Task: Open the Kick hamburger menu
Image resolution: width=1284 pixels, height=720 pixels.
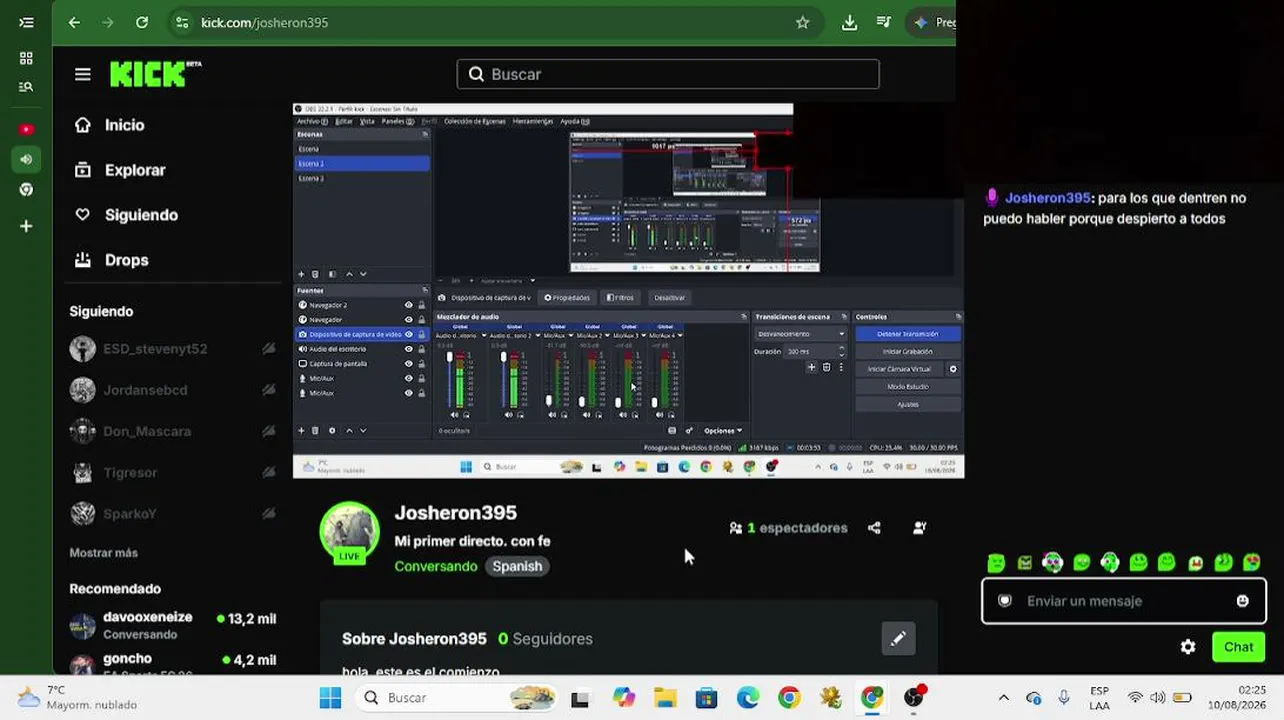Action: click(83, 74)
